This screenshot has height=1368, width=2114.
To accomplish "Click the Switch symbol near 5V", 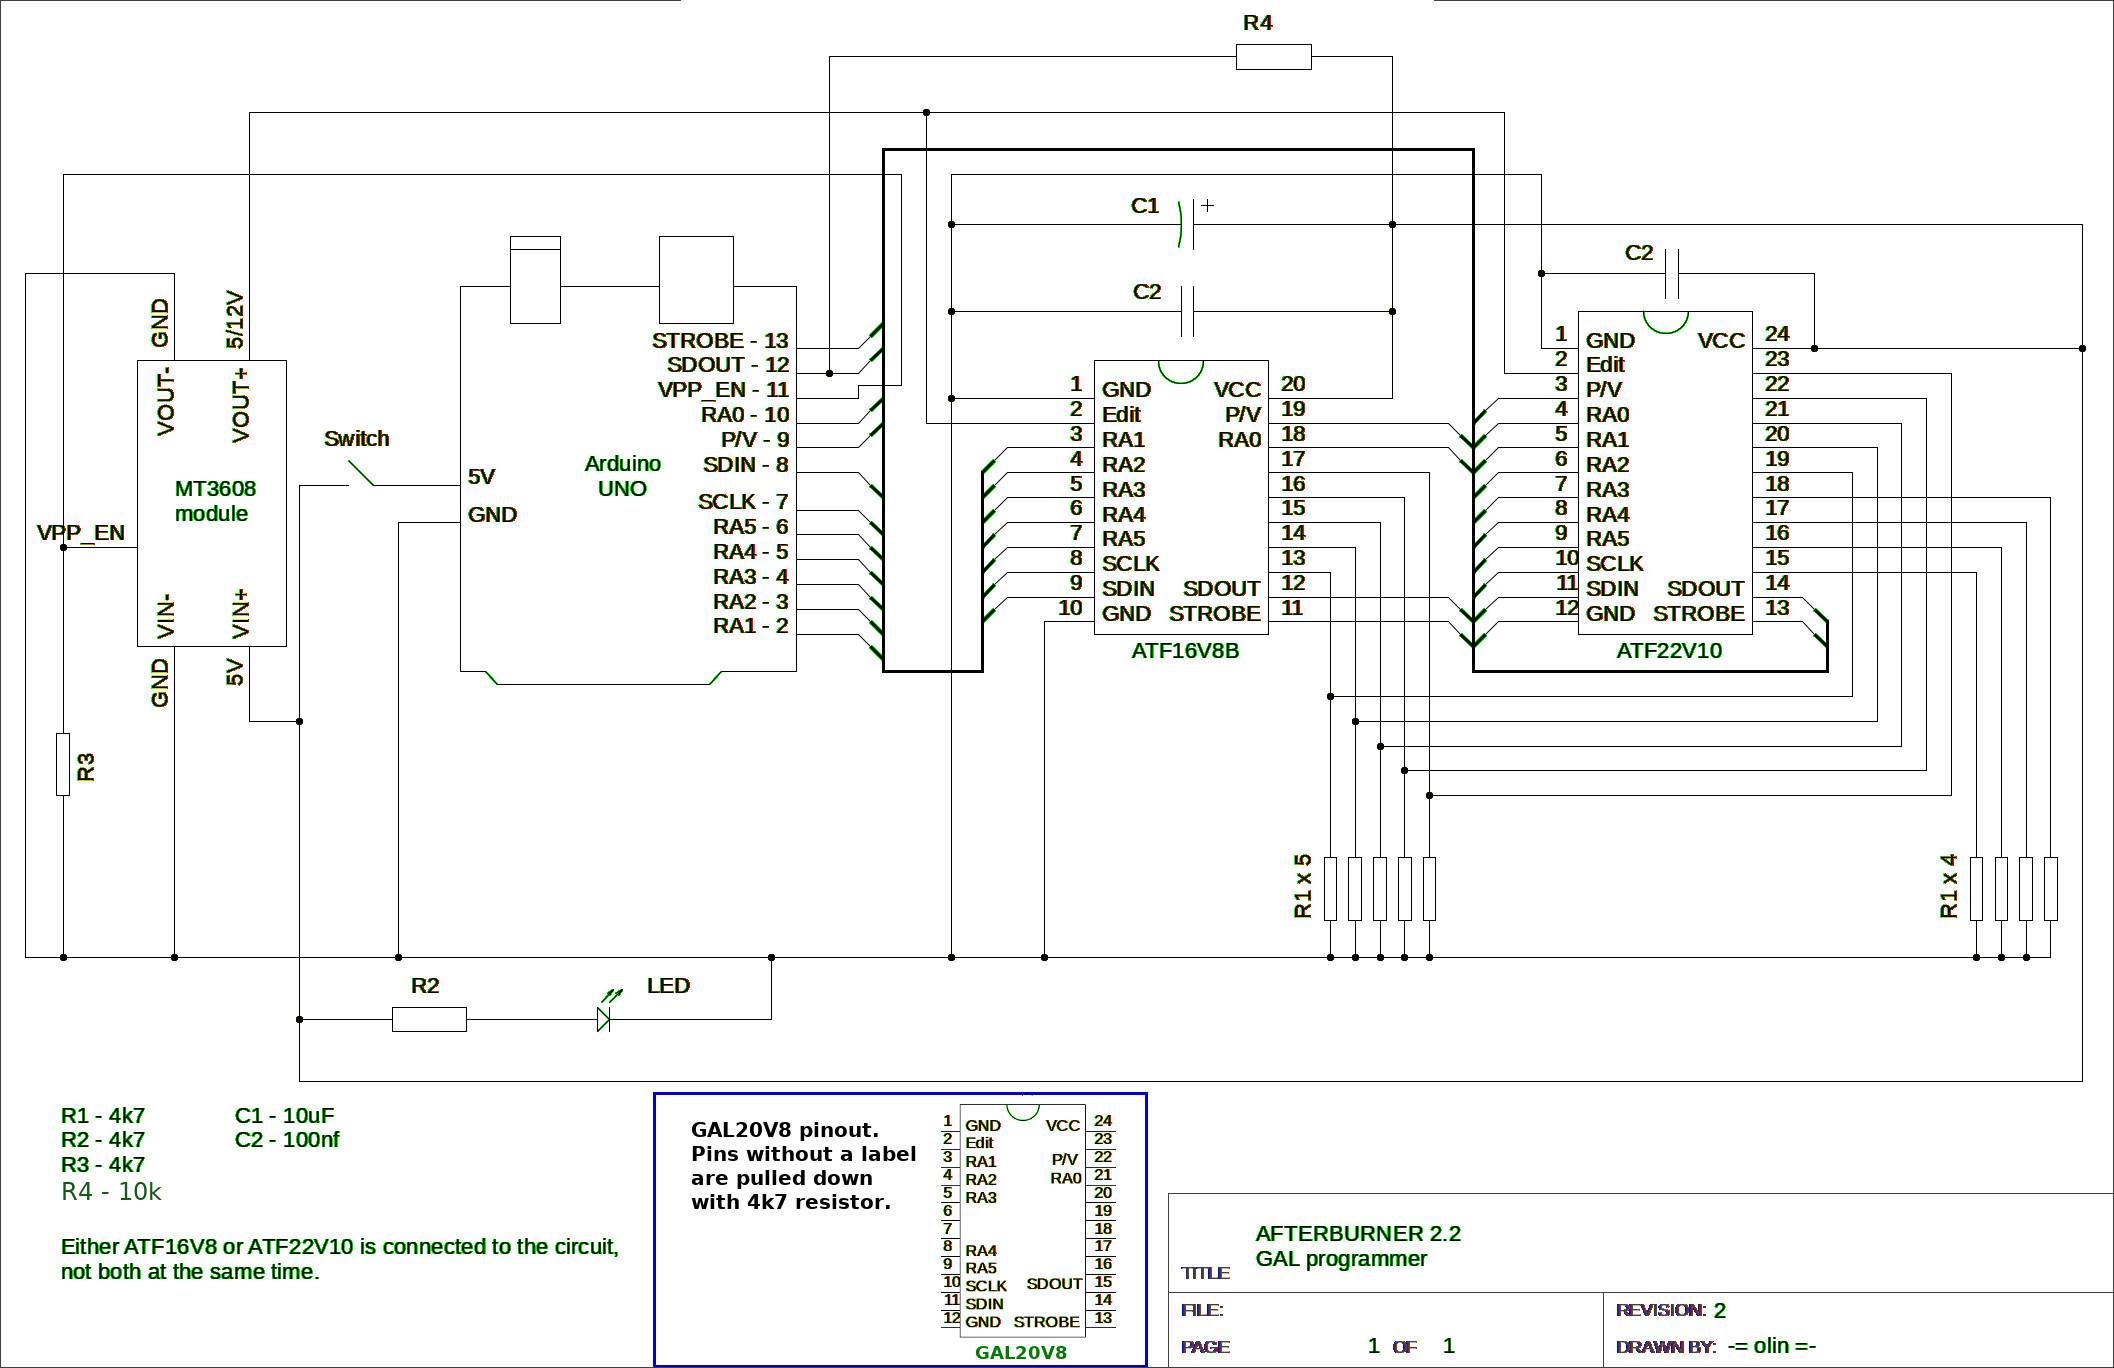I will [360, 472].
